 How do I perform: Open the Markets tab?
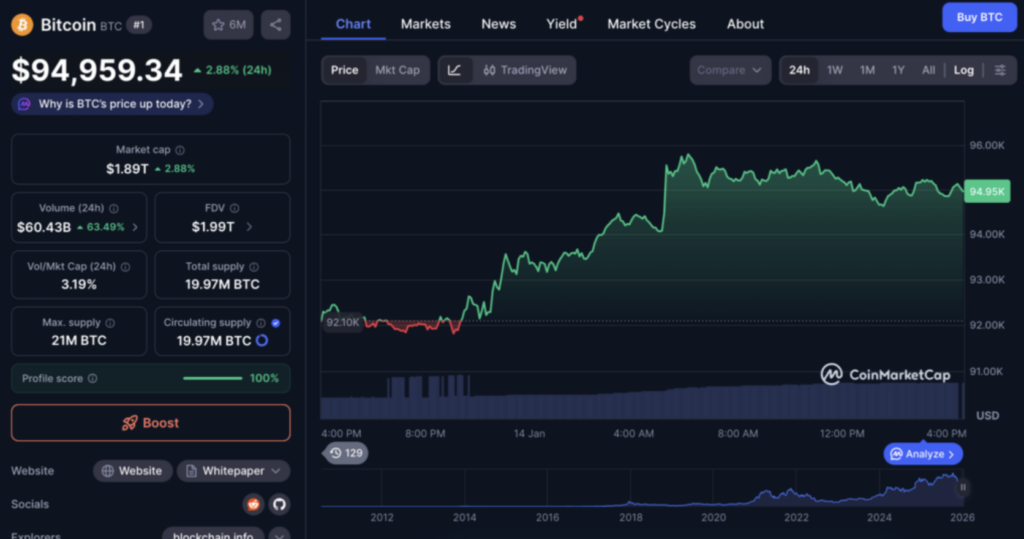[x=425, y=24]
